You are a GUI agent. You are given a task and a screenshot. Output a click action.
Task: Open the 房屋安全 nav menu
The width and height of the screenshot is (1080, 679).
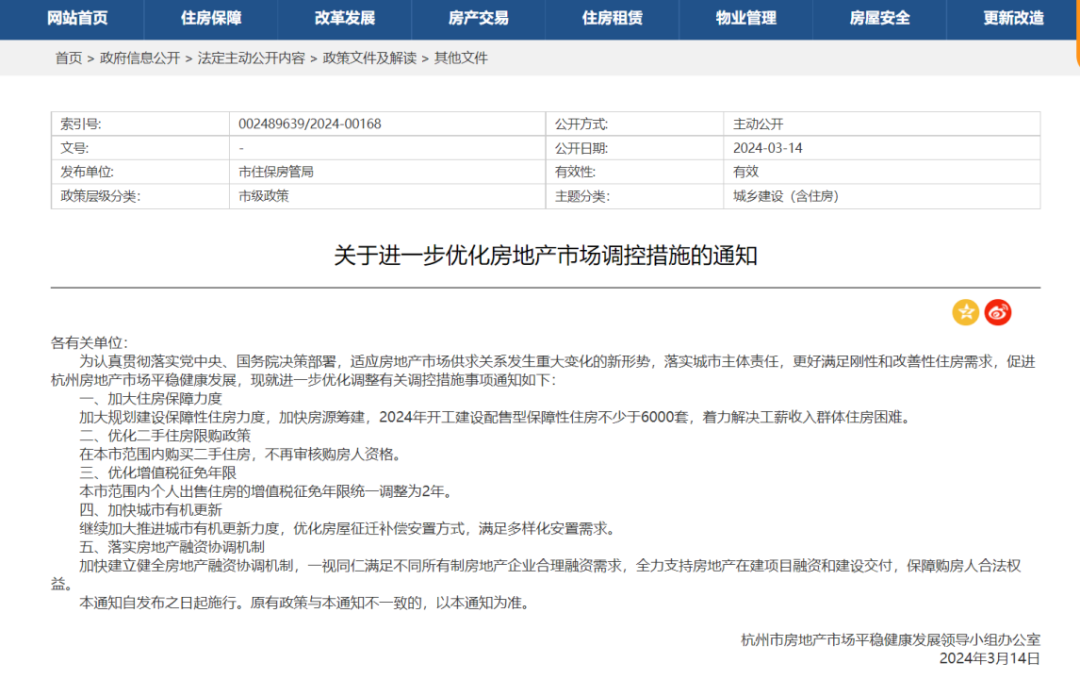click(879, 18)
